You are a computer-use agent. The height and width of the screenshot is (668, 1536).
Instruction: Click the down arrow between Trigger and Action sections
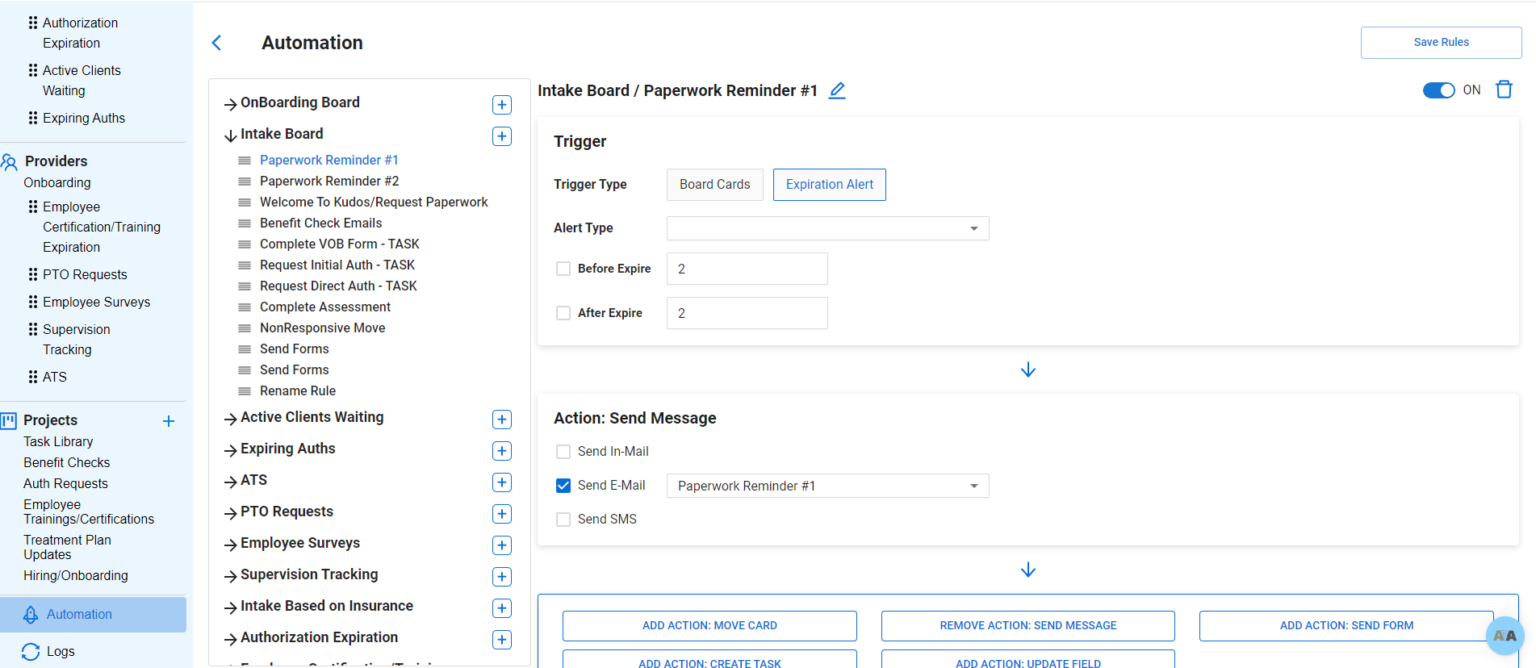(1028, 369)
